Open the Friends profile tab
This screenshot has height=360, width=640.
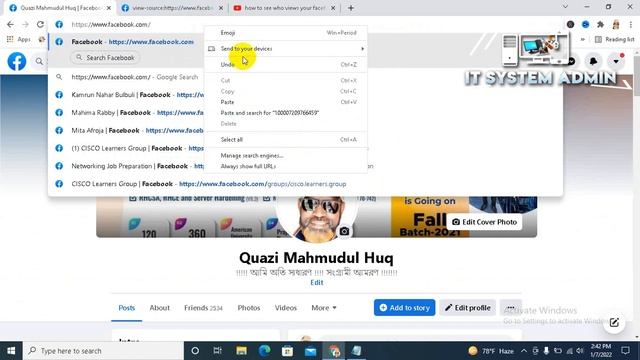(203, 308)
